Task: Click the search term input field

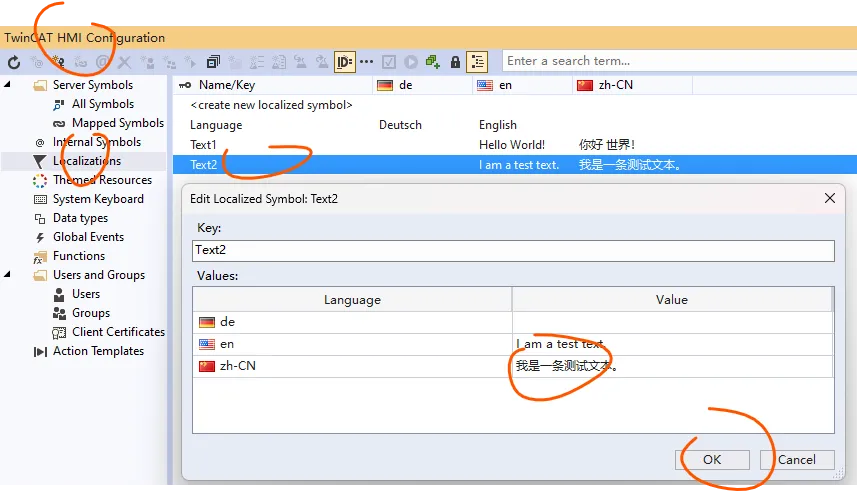Action: pos(679,61)
